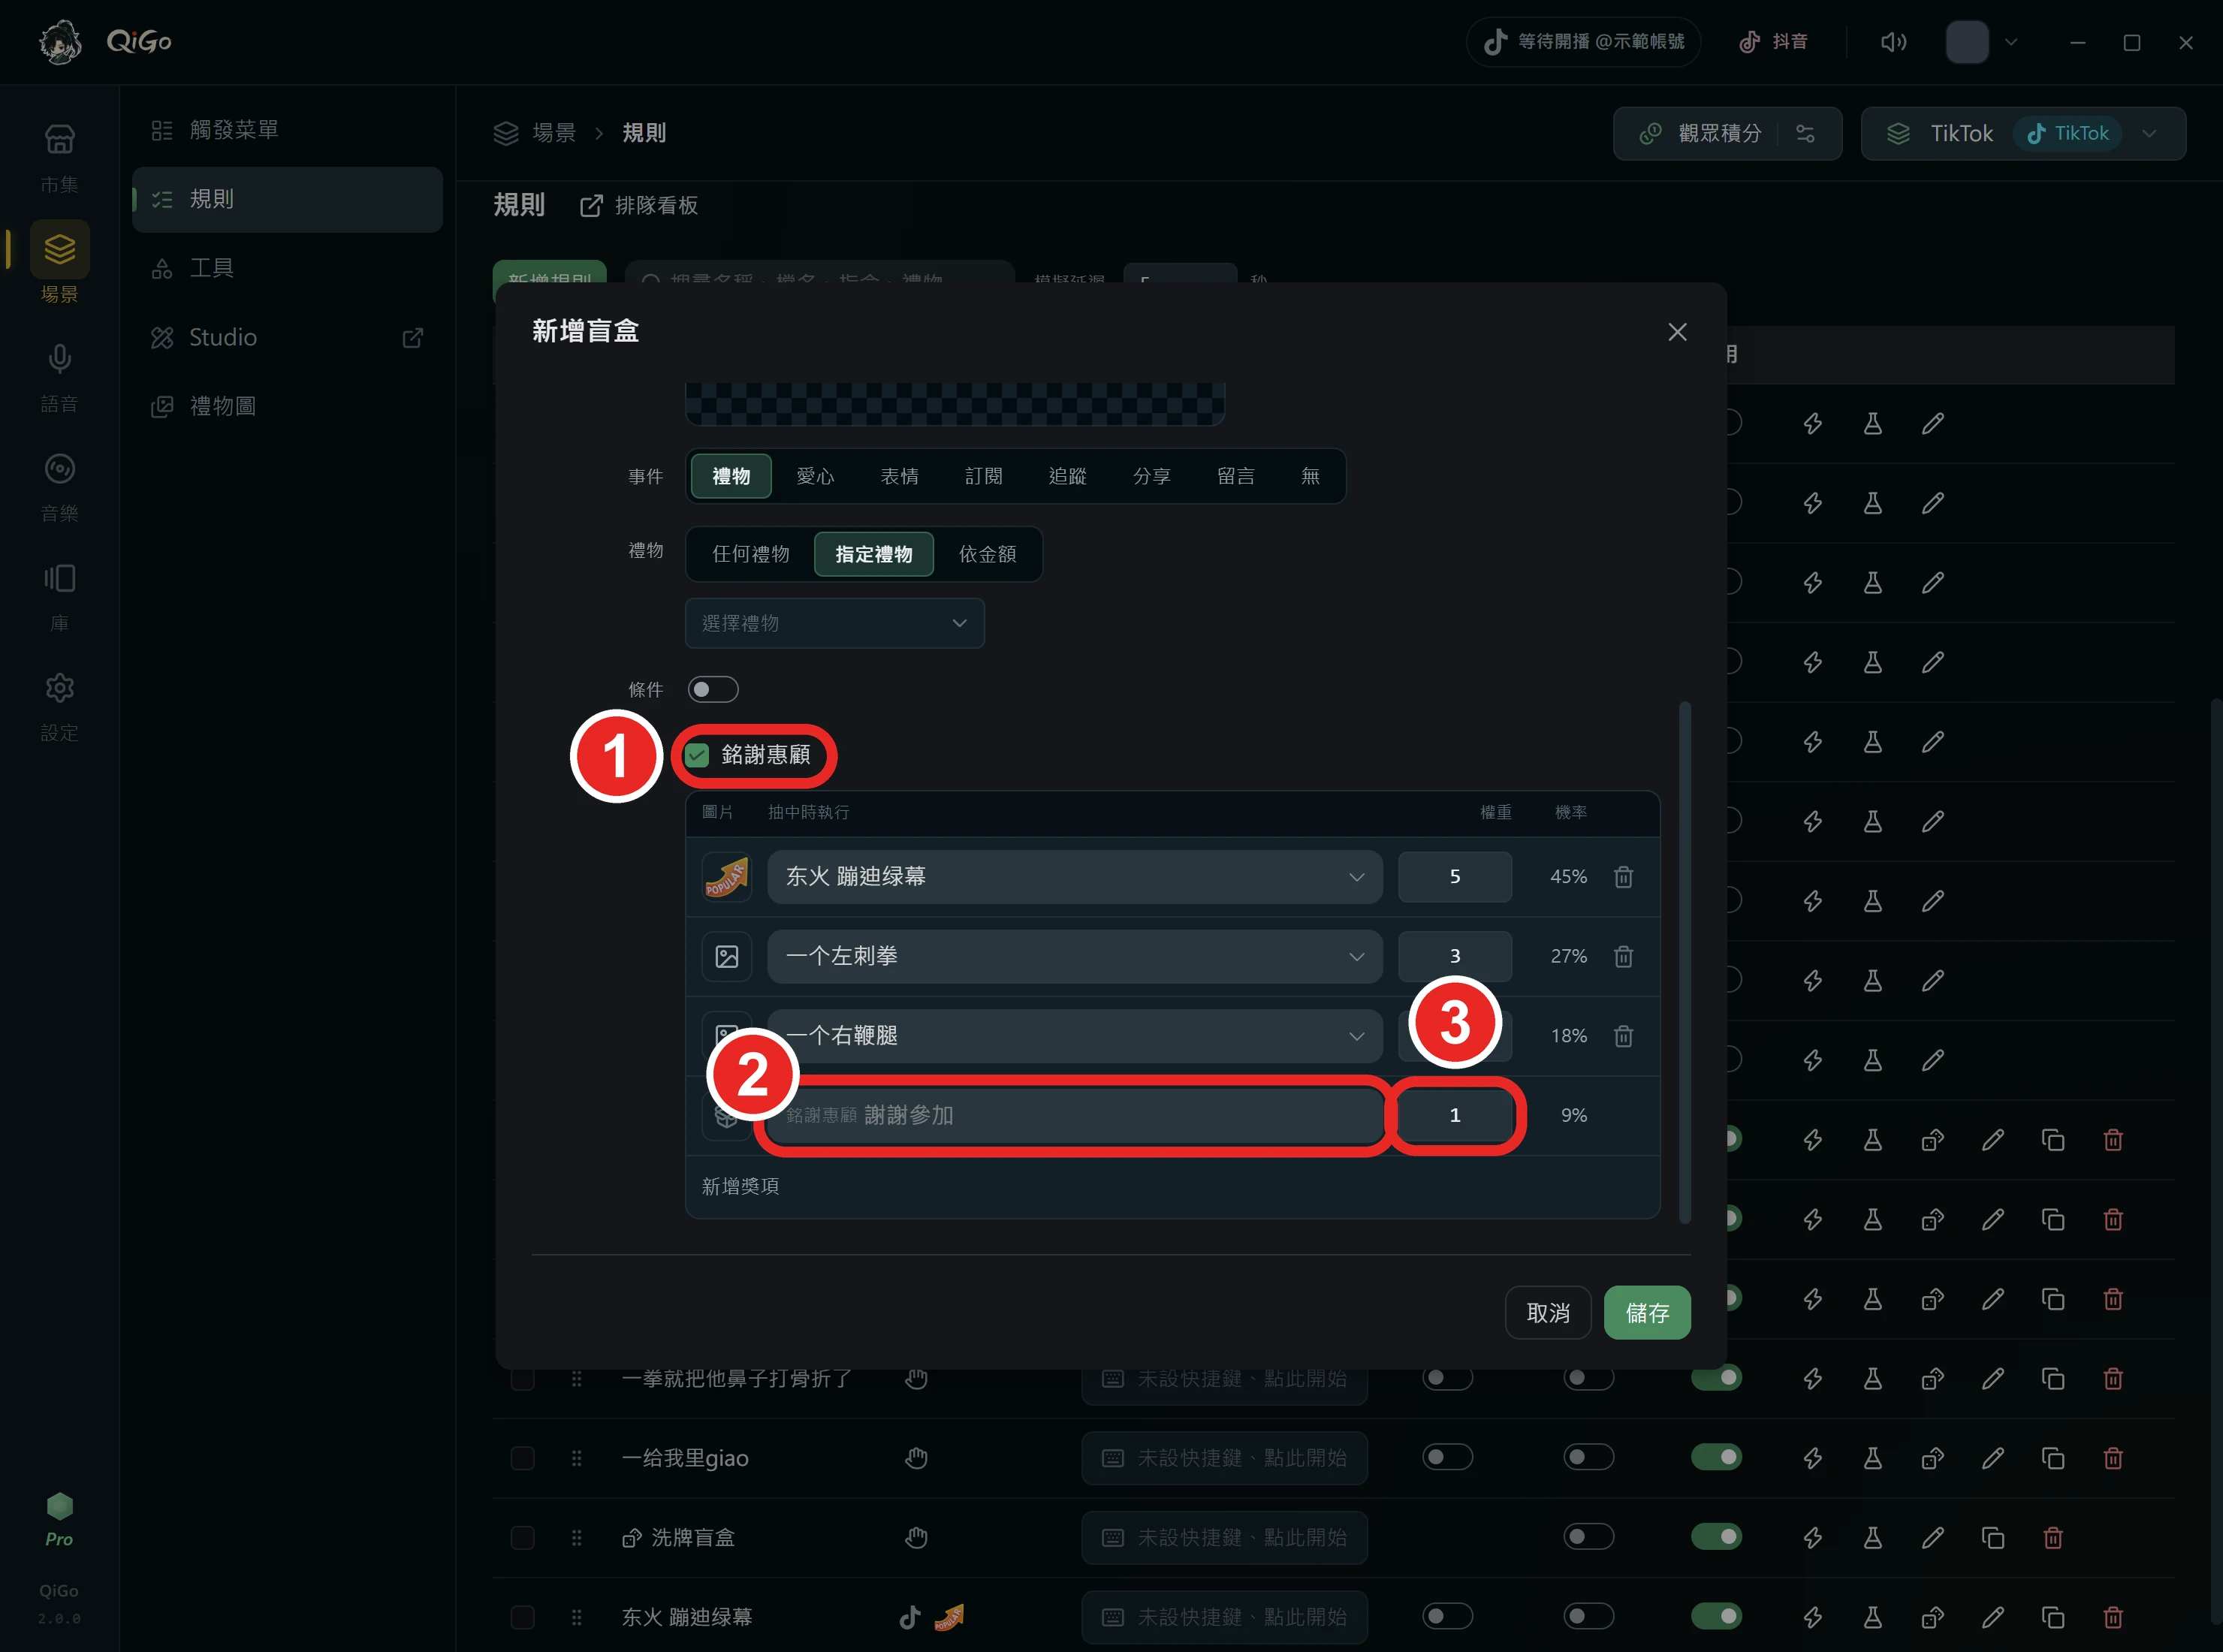The width and height of the screenshot is (2223, 1652).
Task: Click the flask test icon in 洗牌盲盒 row
Action: (x=1872, y=1538)
